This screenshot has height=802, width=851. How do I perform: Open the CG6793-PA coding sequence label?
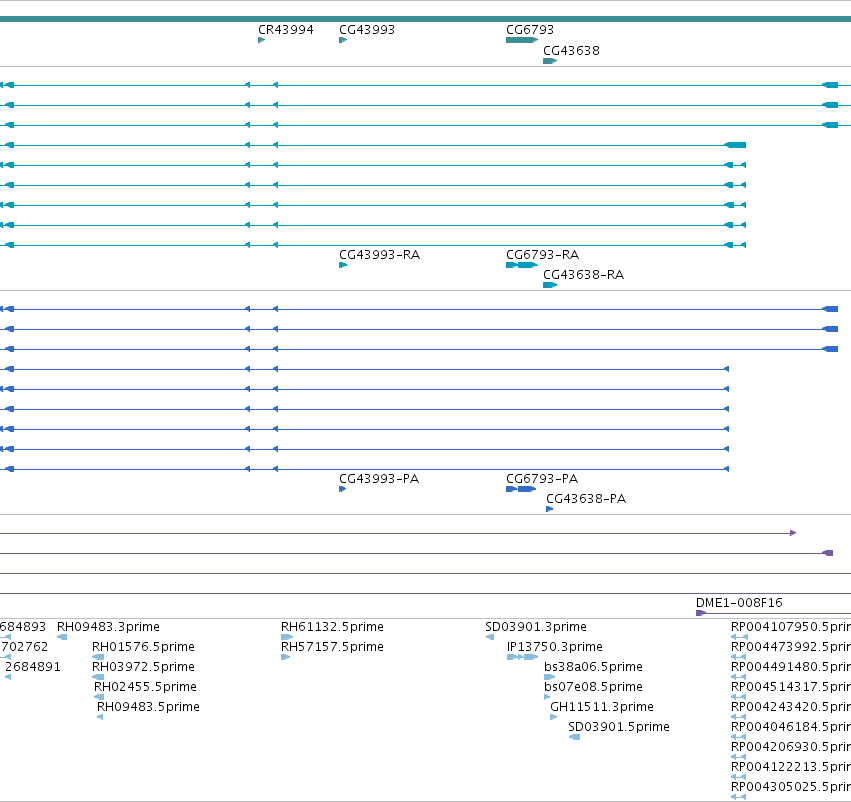coord(542,479)
